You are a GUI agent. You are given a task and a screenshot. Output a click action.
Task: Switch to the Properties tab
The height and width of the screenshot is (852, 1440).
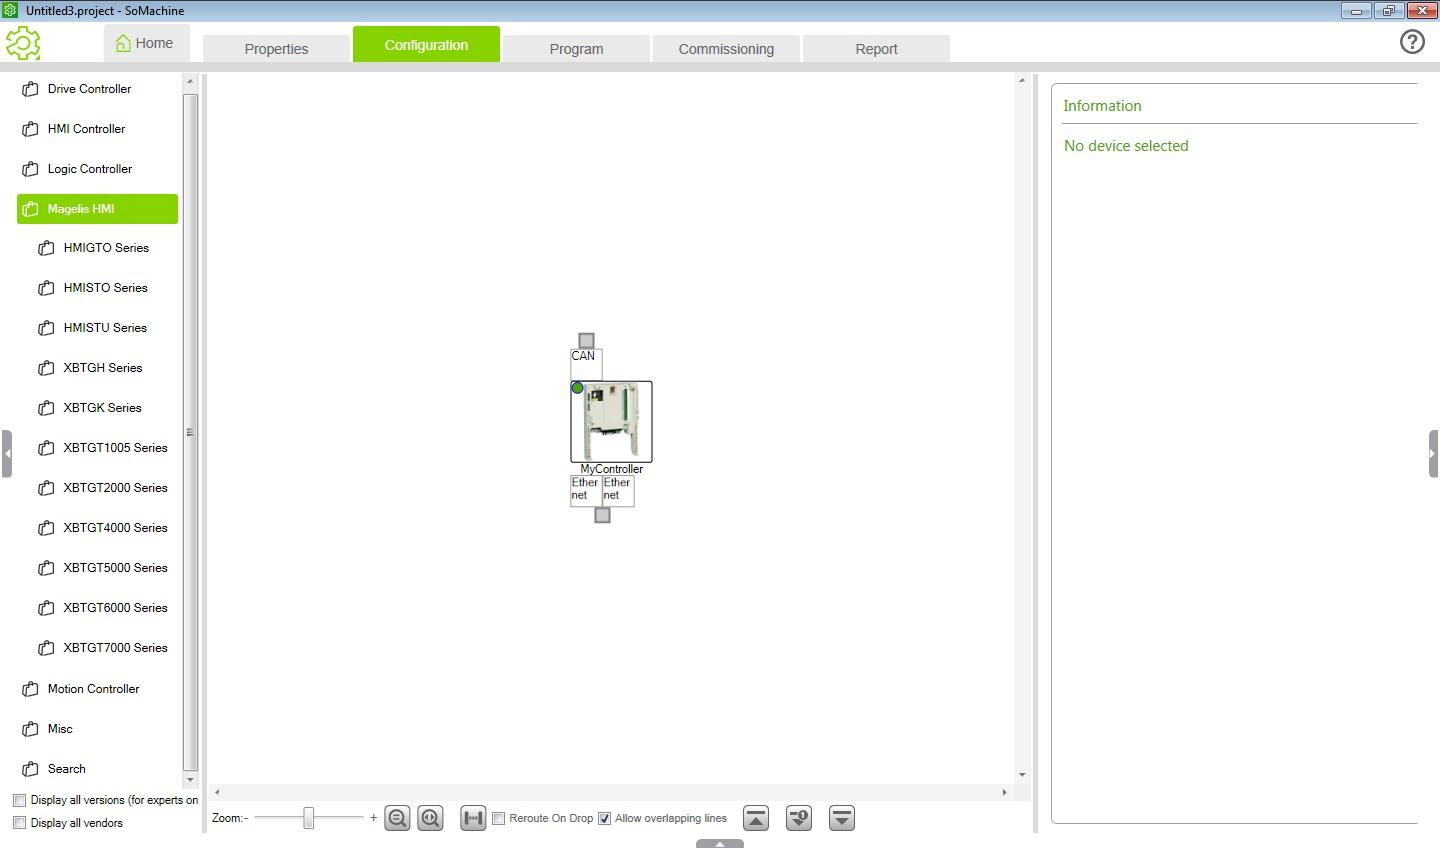pyautogui.click(x=276, y=49)
